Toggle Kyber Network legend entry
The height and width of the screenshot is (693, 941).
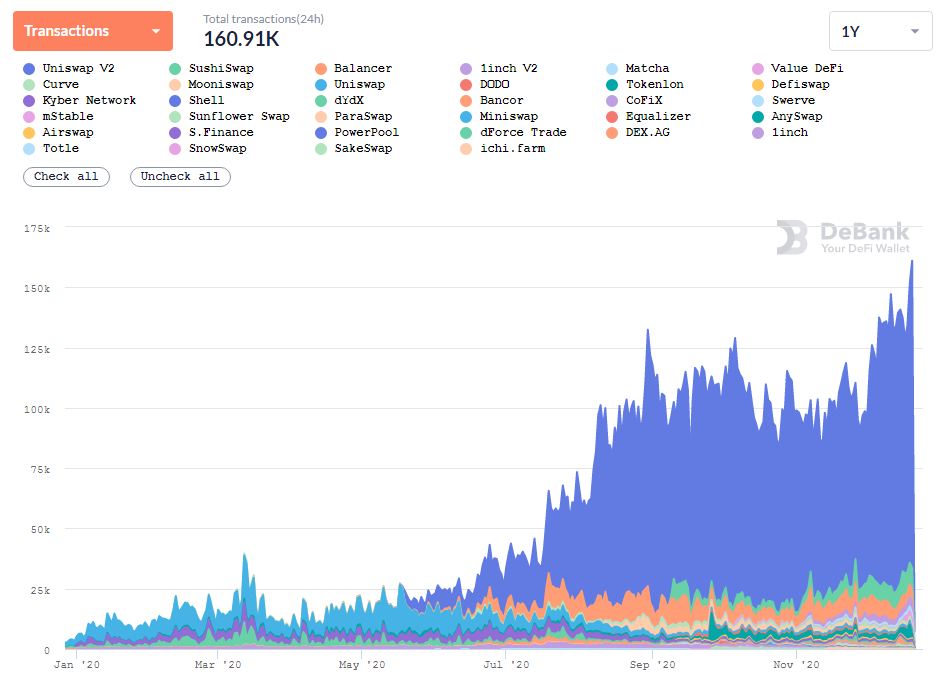tap(79, 100)
